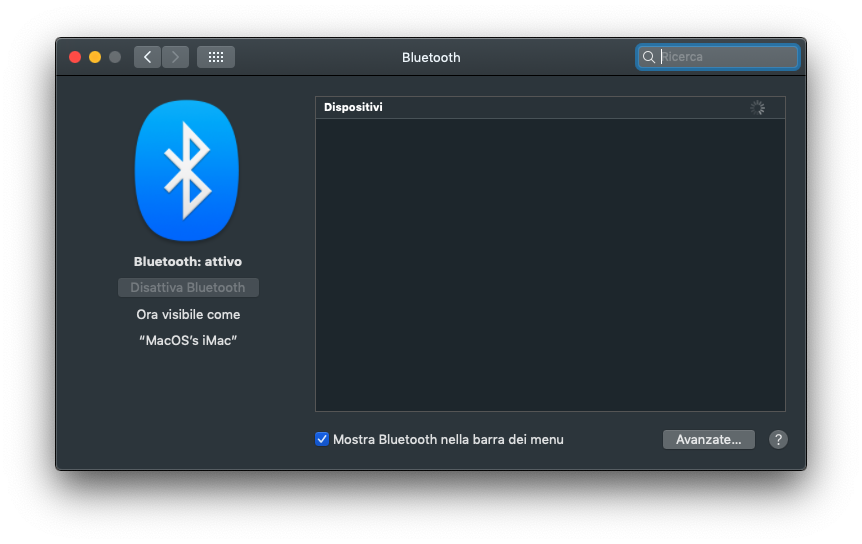Click the Bluetooth window title
862x544 pixels.
click(431, 57)
